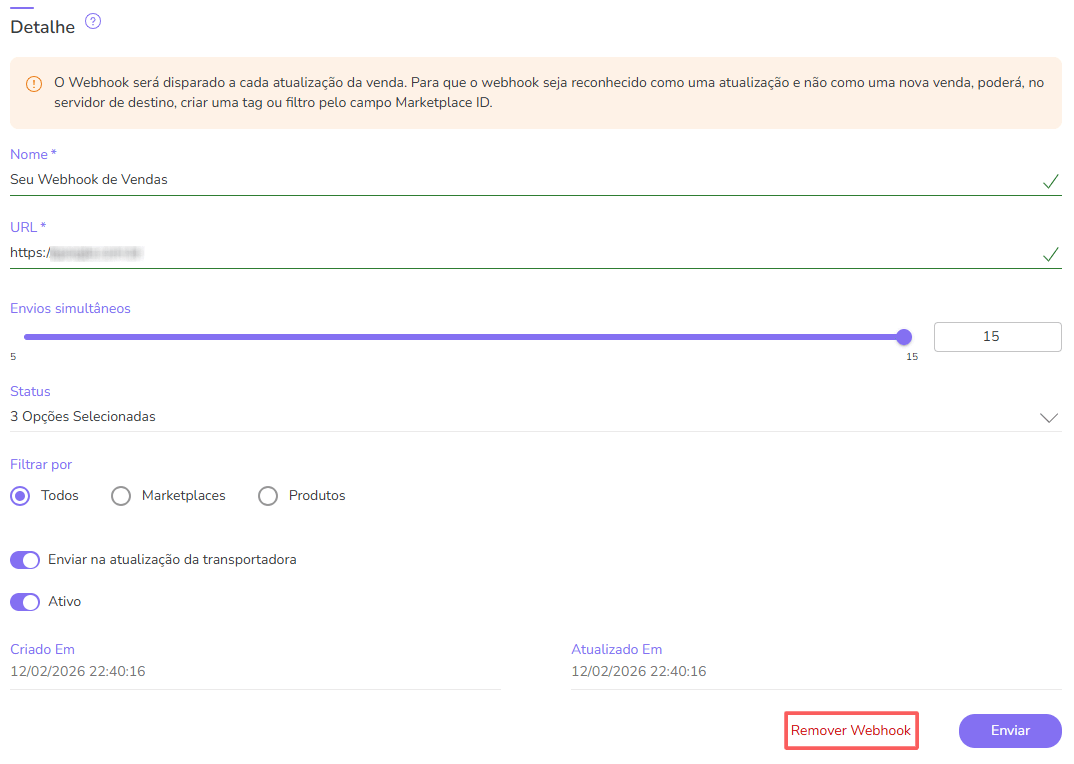This screenshot has width=1074, height=764.
Task: Click the chevron on the Status selector
Action: [1048, 418]
